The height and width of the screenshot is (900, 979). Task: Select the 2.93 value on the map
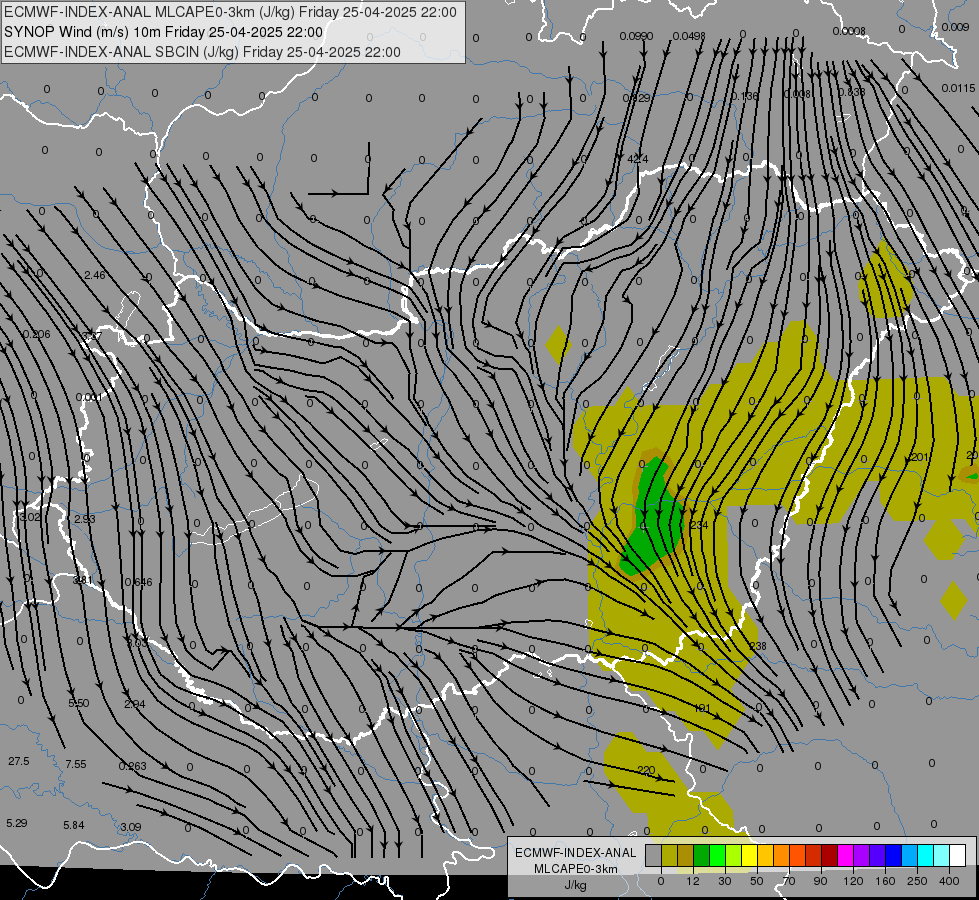[x=85, y=519]
